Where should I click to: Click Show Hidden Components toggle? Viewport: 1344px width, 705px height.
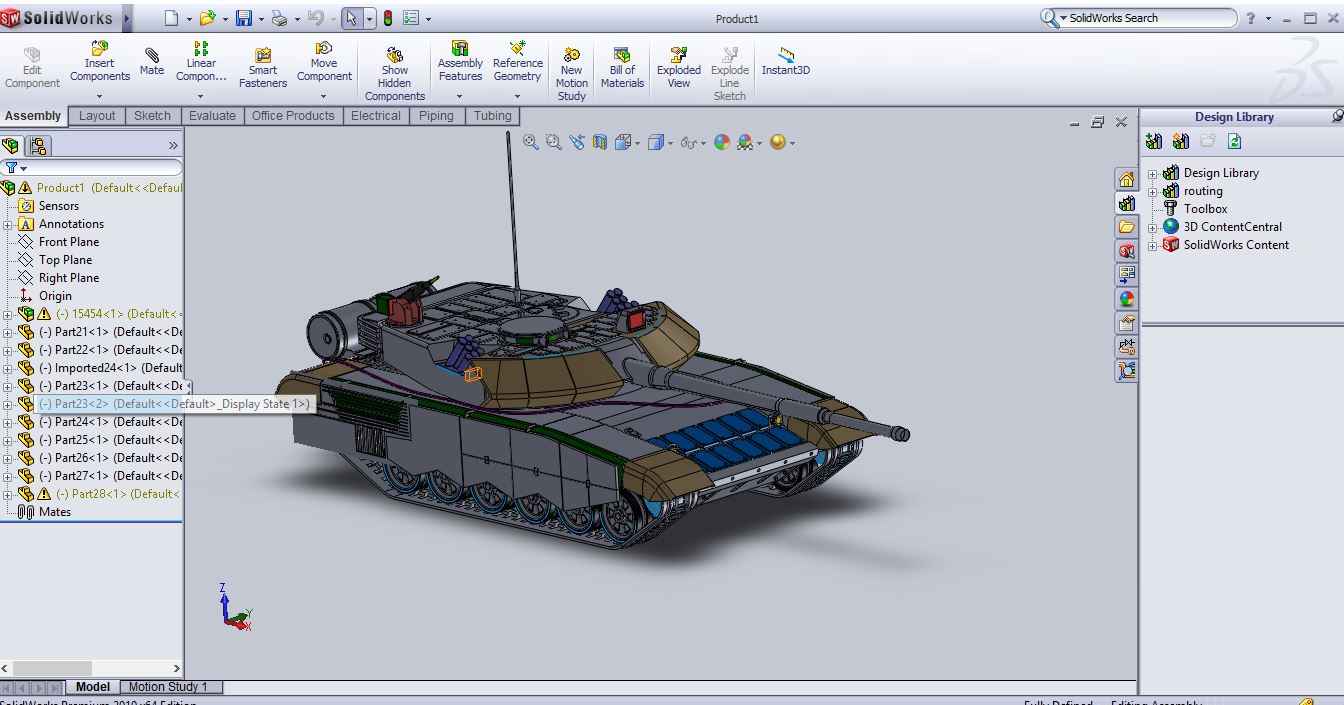click(394, 64)
